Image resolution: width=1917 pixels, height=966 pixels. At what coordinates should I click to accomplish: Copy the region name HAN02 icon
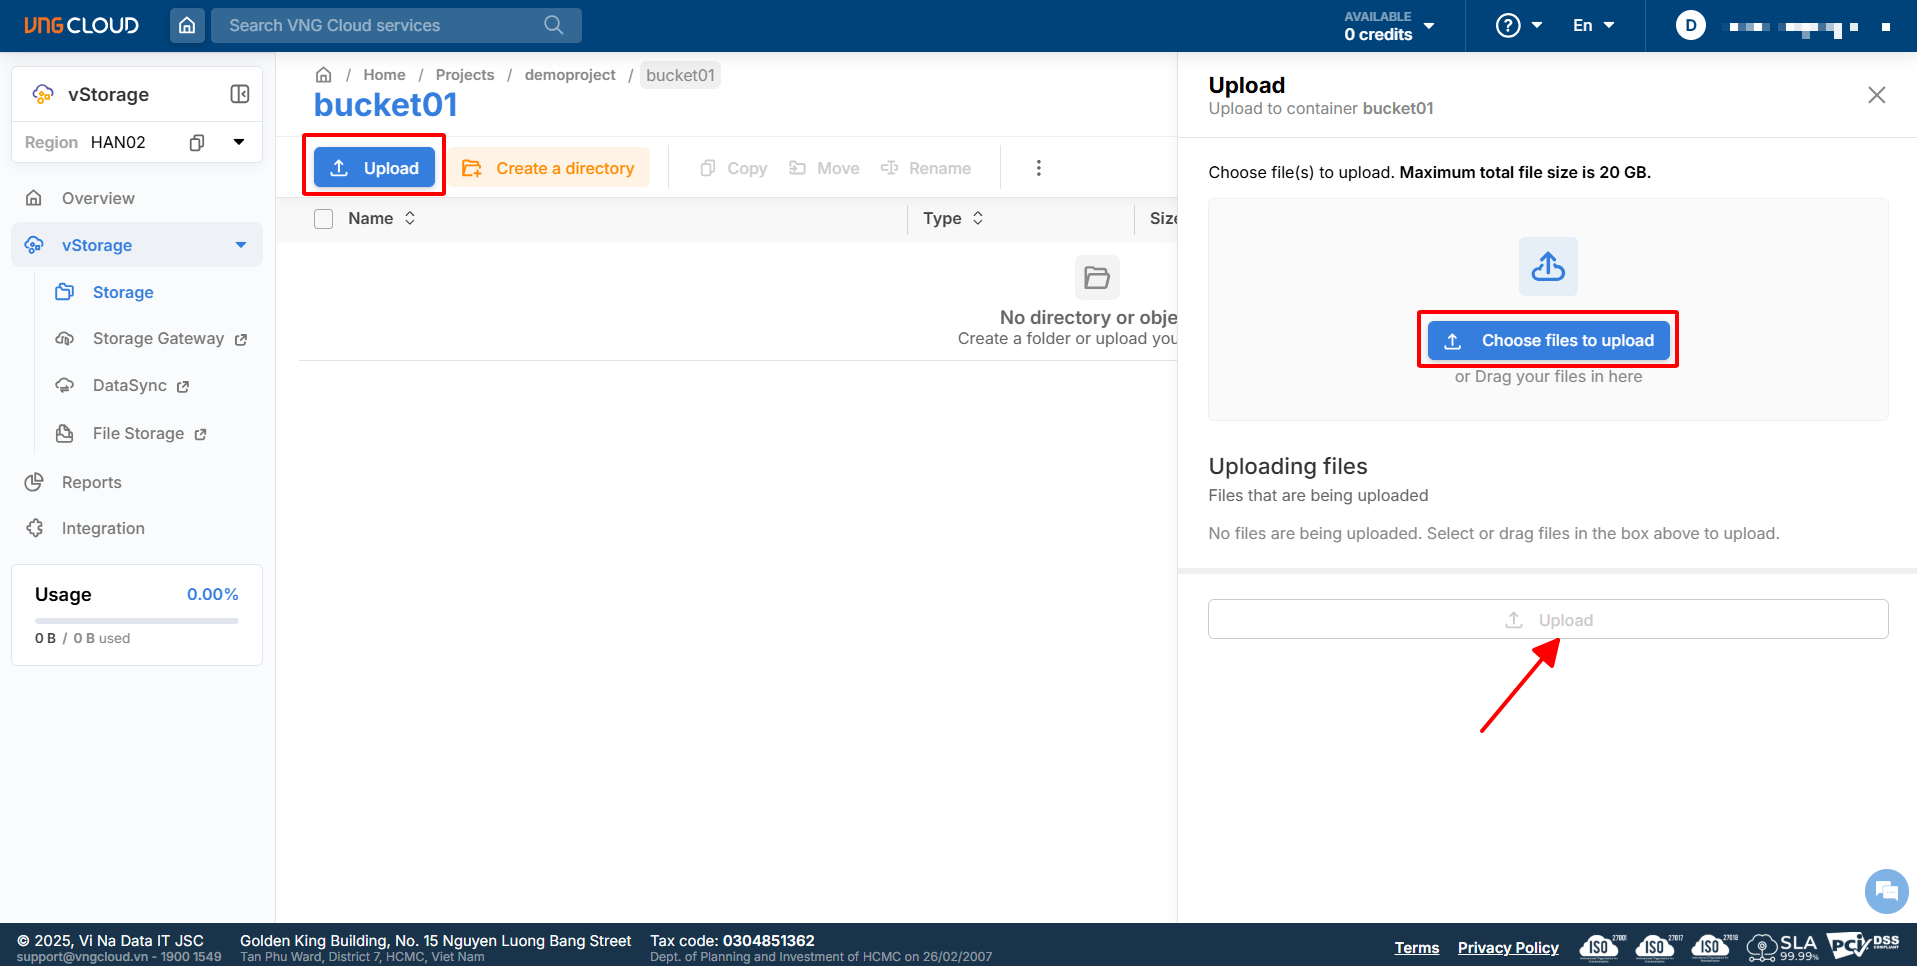[x=197, y=142]
